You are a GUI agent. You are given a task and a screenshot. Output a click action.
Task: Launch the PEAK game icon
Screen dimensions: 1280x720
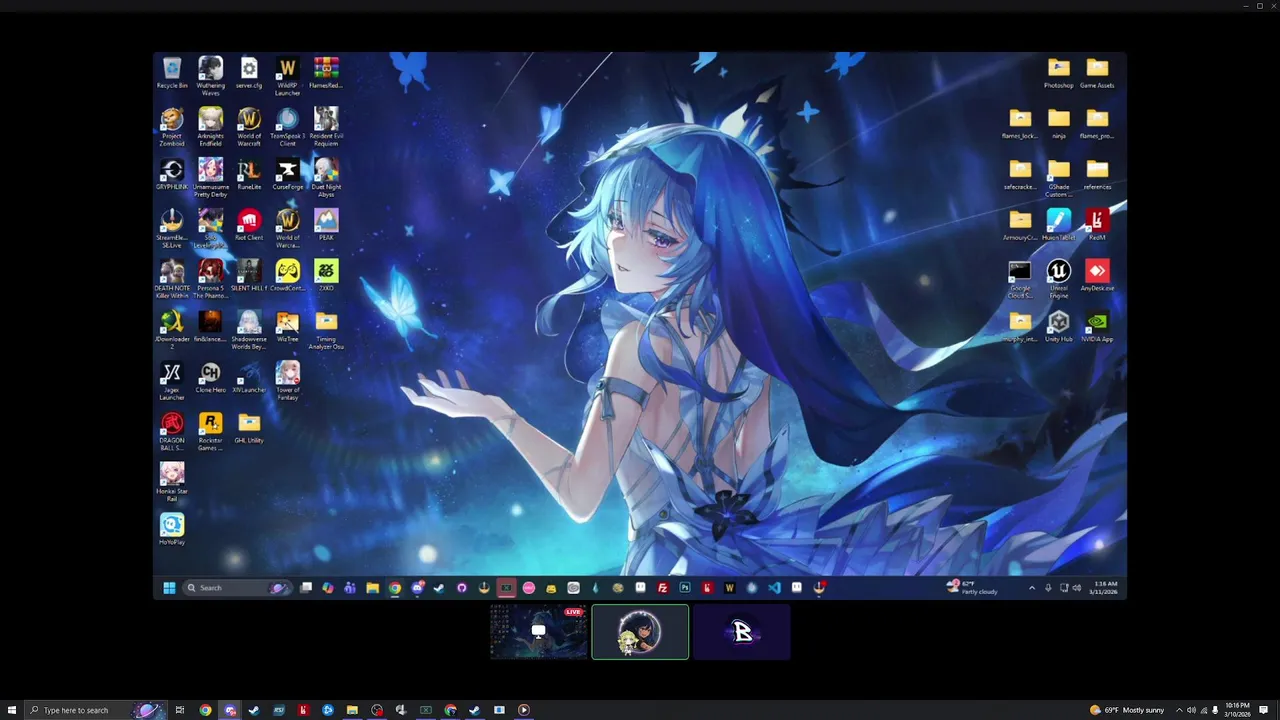pos(326,226)
